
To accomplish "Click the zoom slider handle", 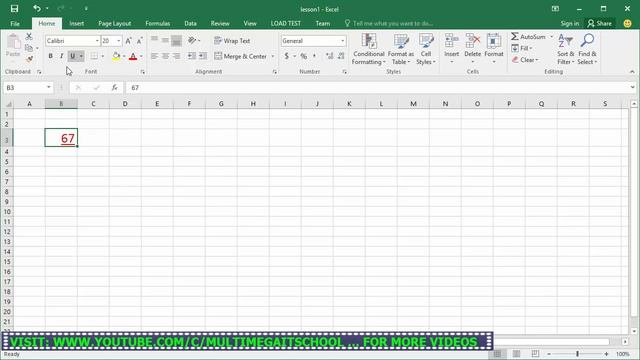I will [x=577, y=354].
